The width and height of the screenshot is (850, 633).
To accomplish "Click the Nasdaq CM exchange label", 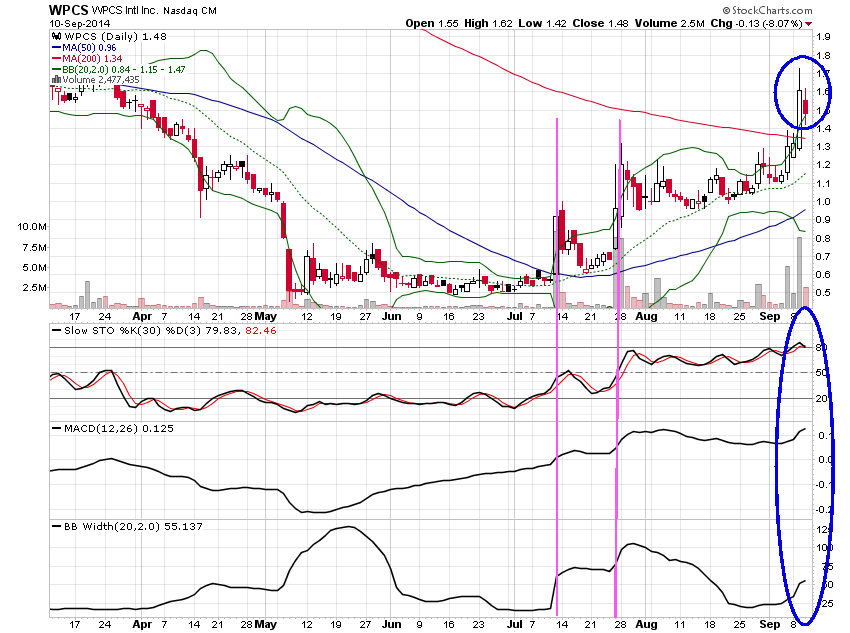I will point(190,10).
